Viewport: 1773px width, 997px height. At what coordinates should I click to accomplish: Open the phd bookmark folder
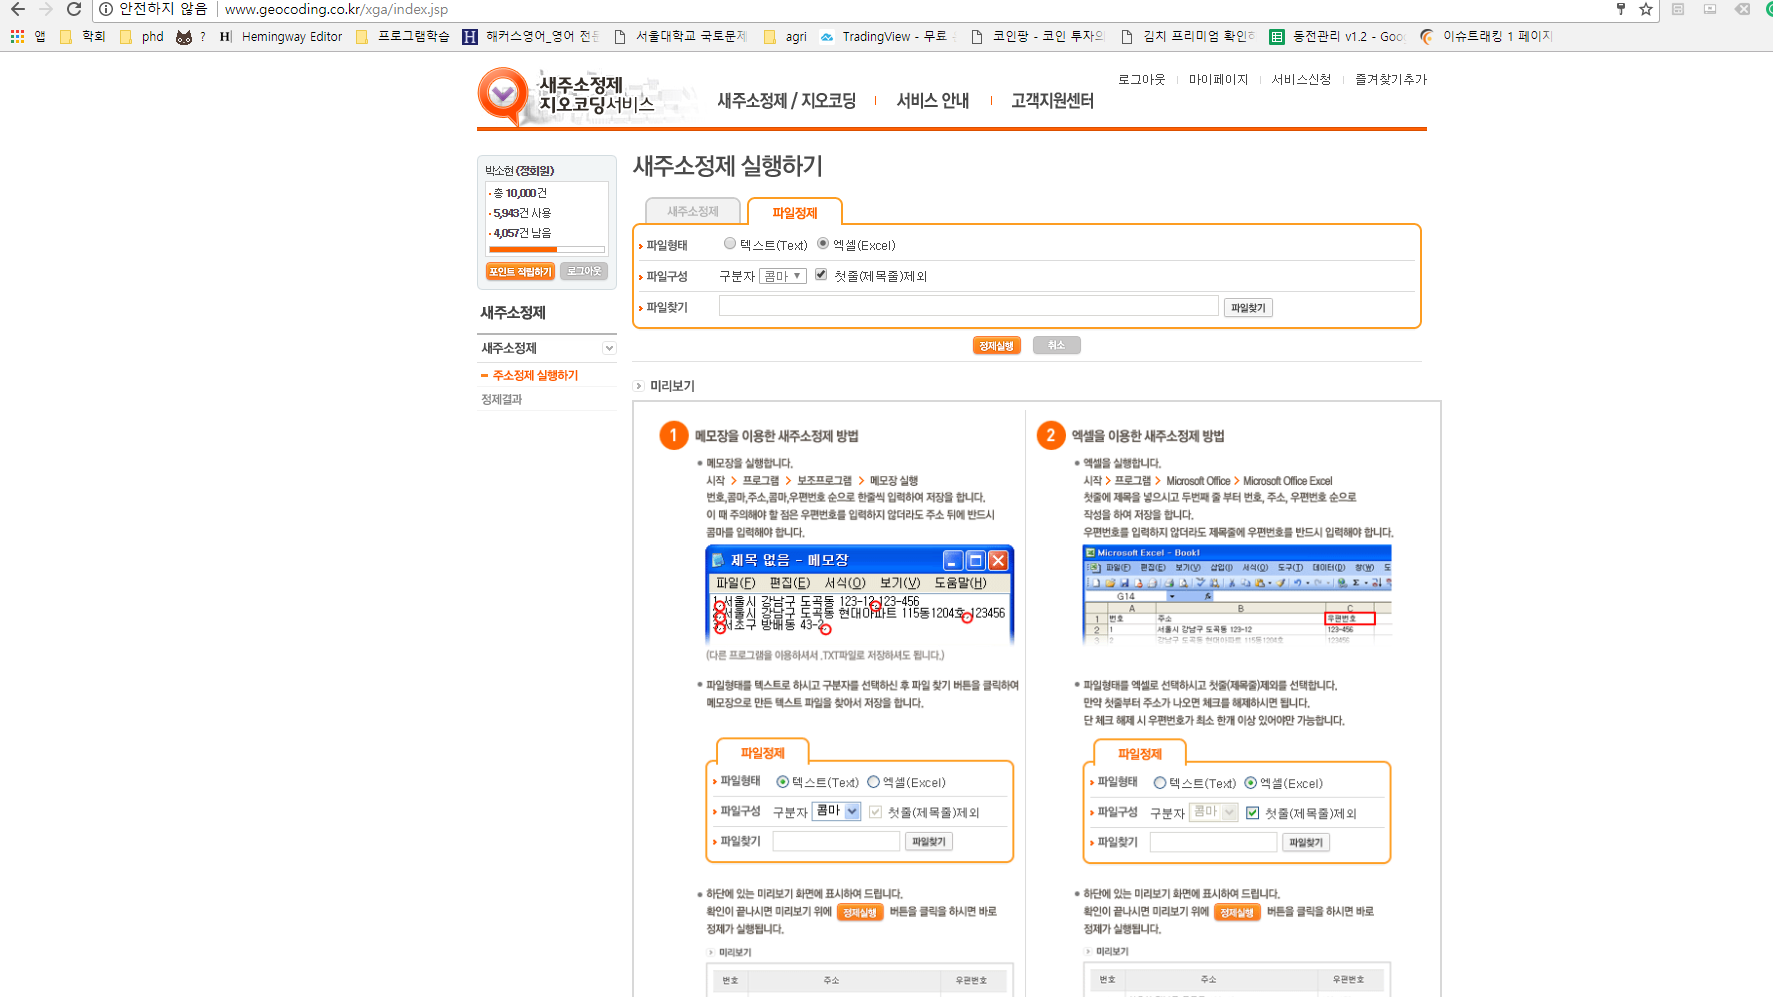point(141,36)
